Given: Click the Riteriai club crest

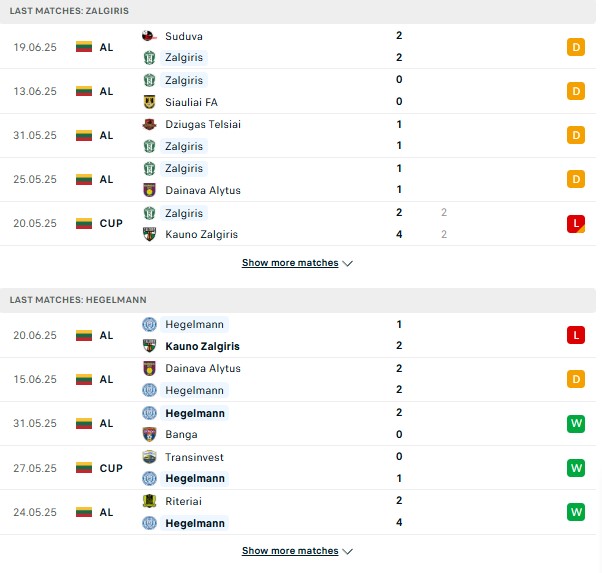Looking at the screenshot, I should click(x=149, y=501).
